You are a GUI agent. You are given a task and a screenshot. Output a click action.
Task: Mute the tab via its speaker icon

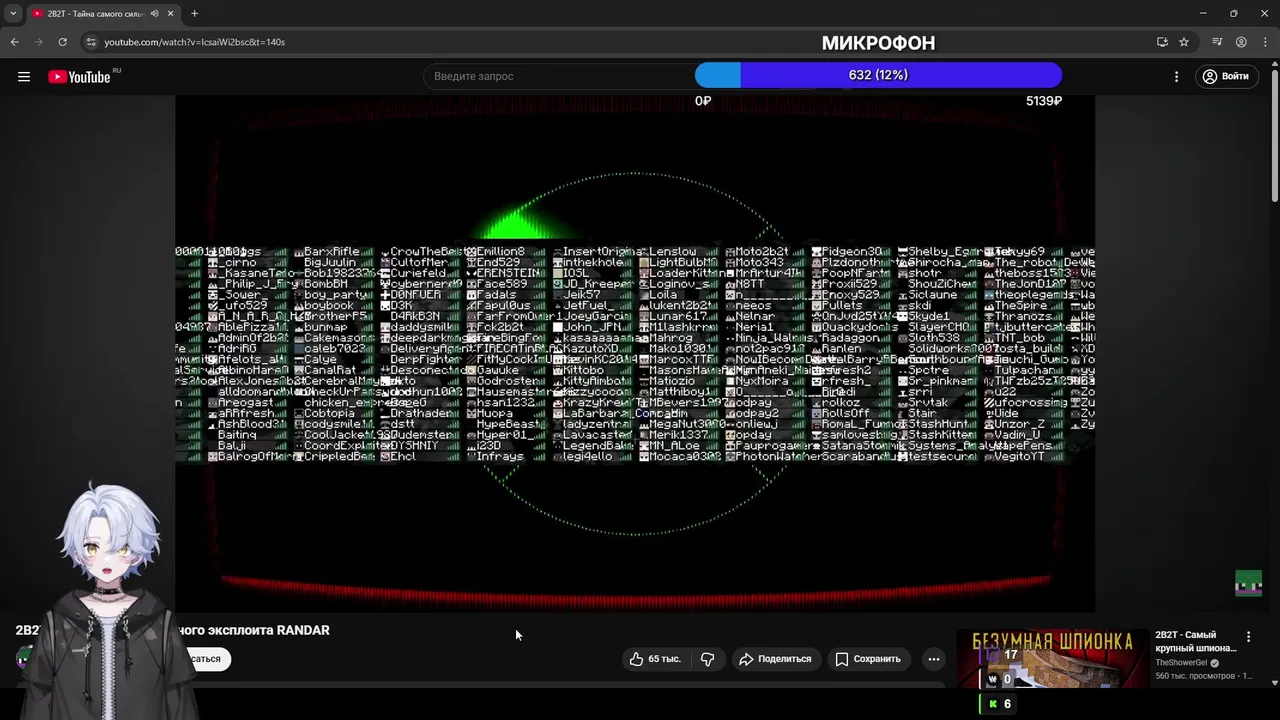point(154,14)
